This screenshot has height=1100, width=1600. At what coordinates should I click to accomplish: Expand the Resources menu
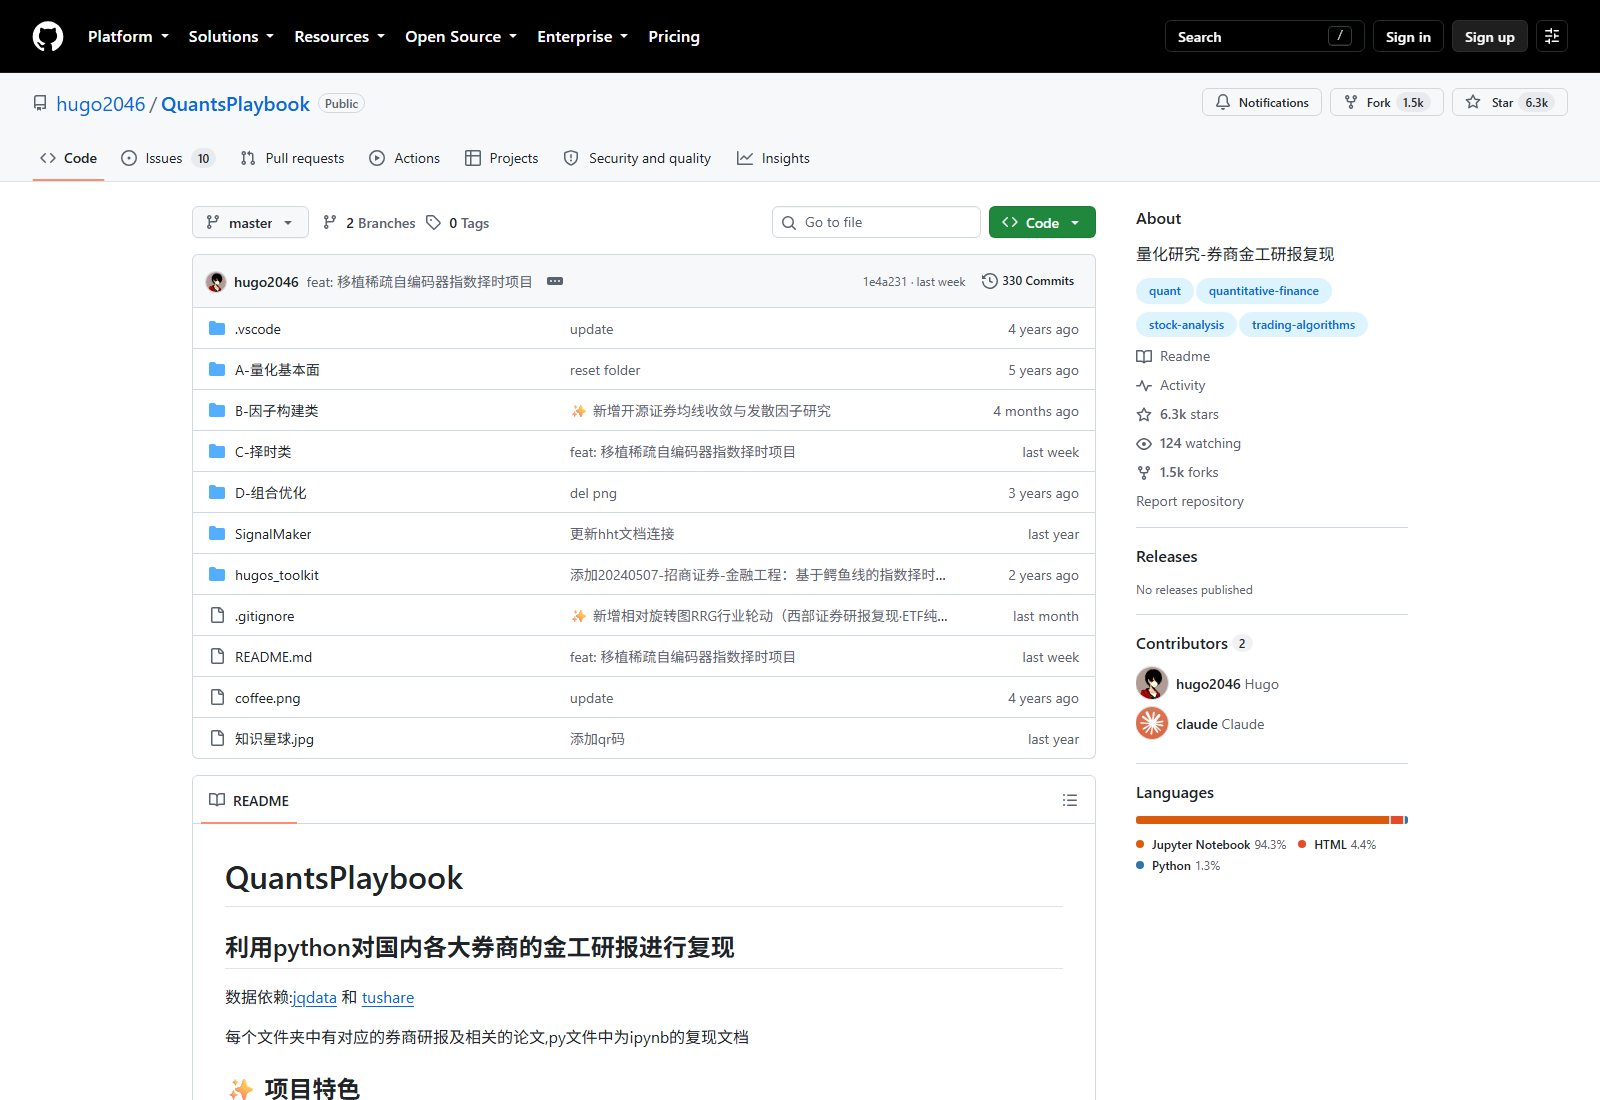339,36
